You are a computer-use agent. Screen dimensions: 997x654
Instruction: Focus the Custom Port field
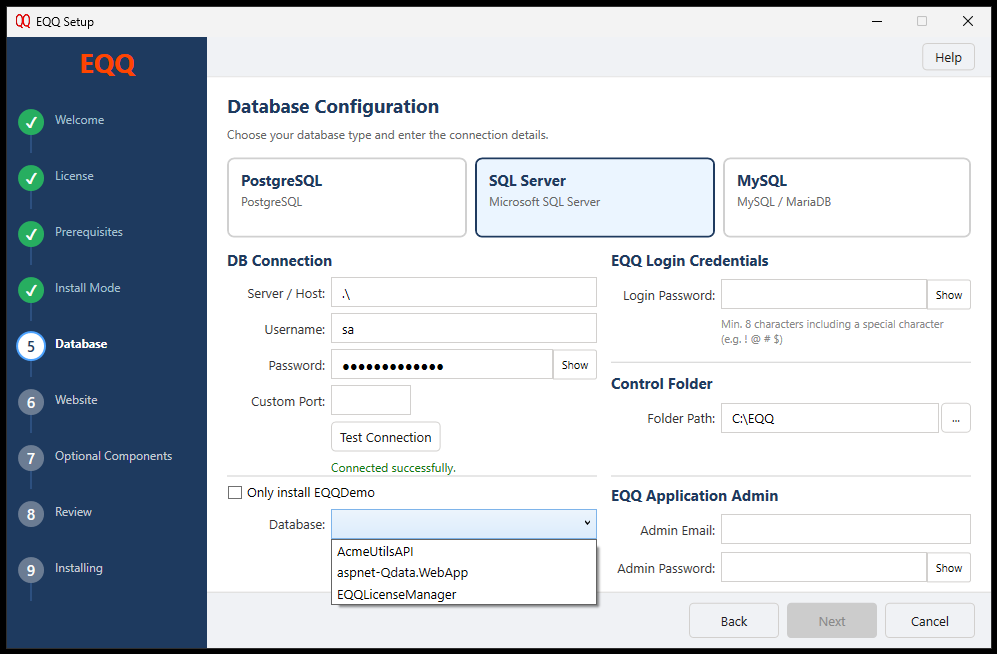pos(371,400)
